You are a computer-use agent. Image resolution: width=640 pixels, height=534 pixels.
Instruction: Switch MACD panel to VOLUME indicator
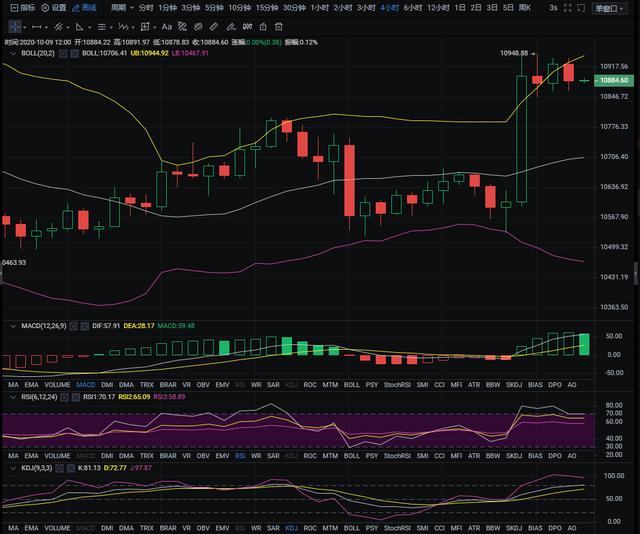[57, 385]
